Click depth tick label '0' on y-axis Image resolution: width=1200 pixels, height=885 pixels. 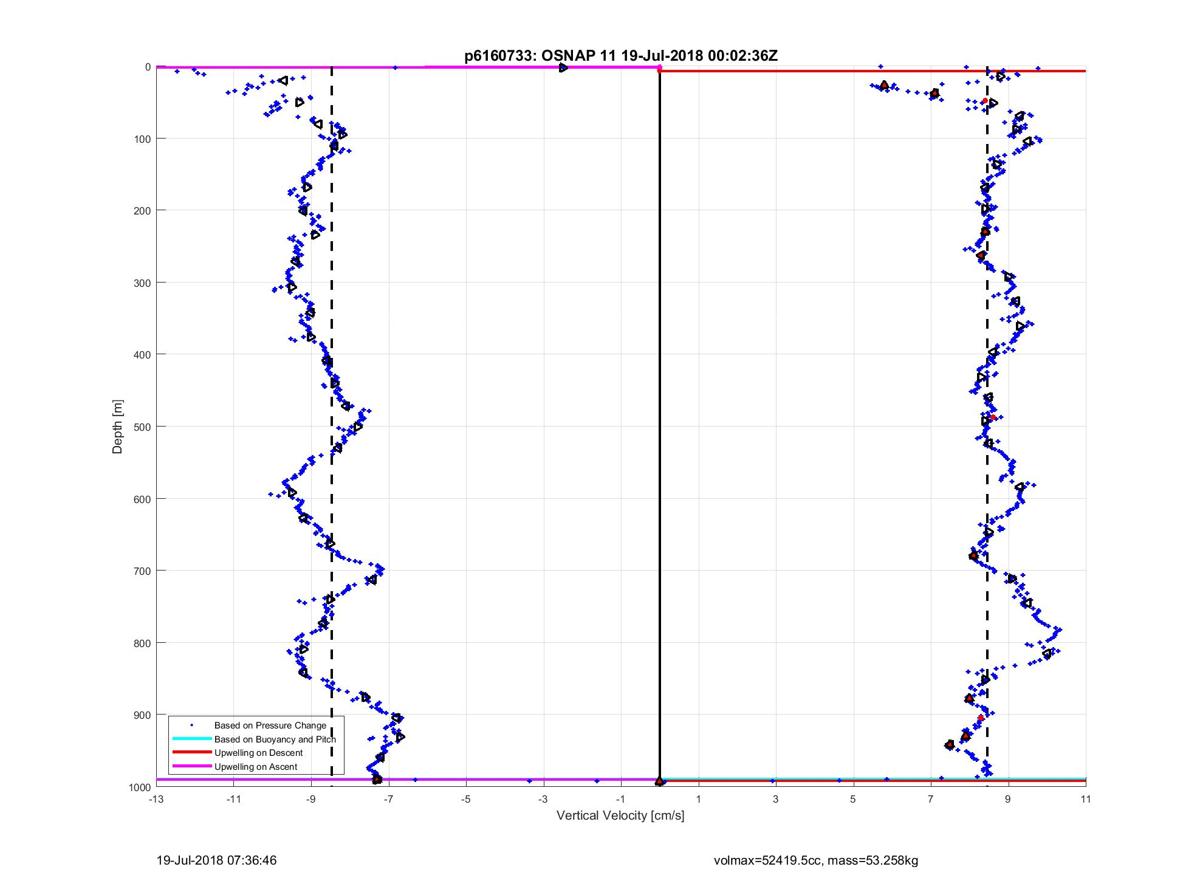click(x=147, y=67)
